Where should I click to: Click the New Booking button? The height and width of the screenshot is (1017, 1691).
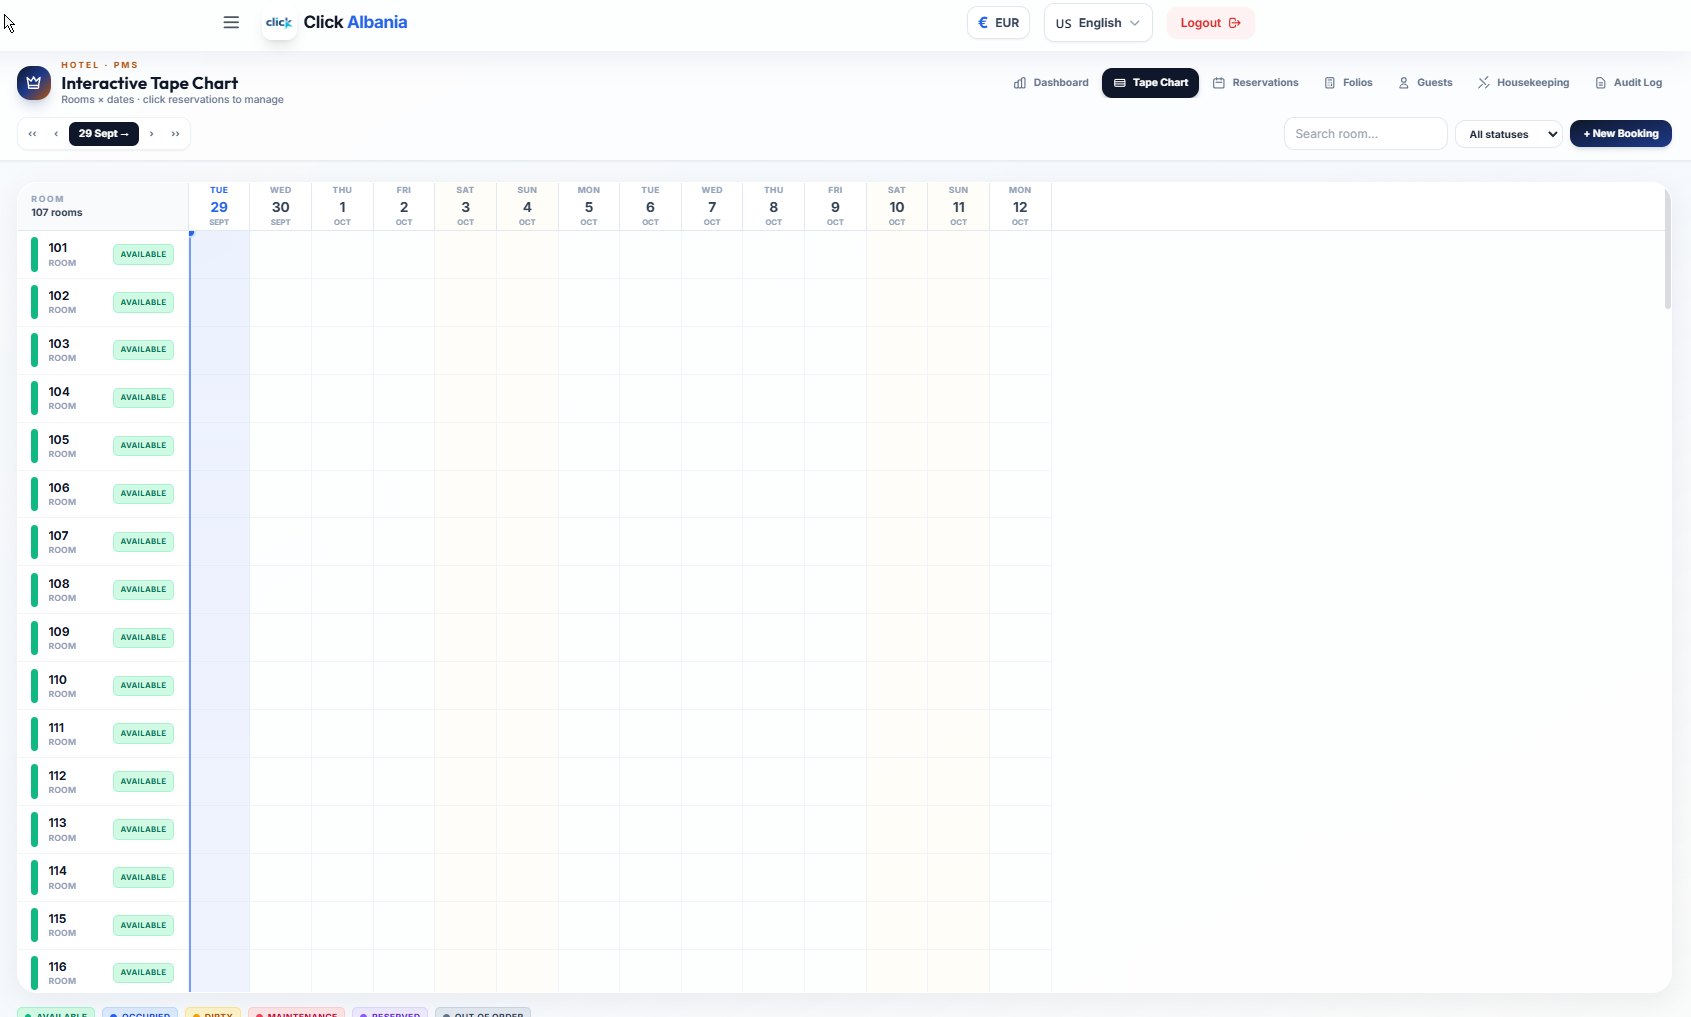(1621, 134)
